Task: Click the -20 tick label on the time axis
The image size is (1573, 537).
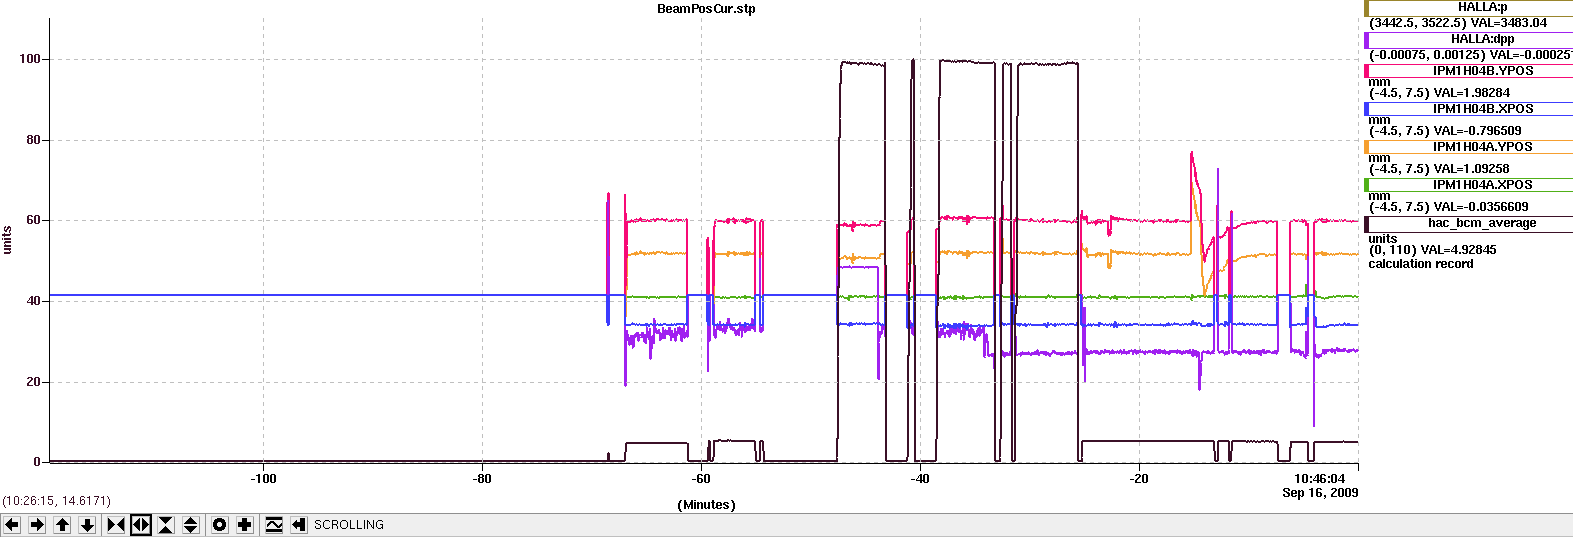Action: click(x=1140, y=479)
